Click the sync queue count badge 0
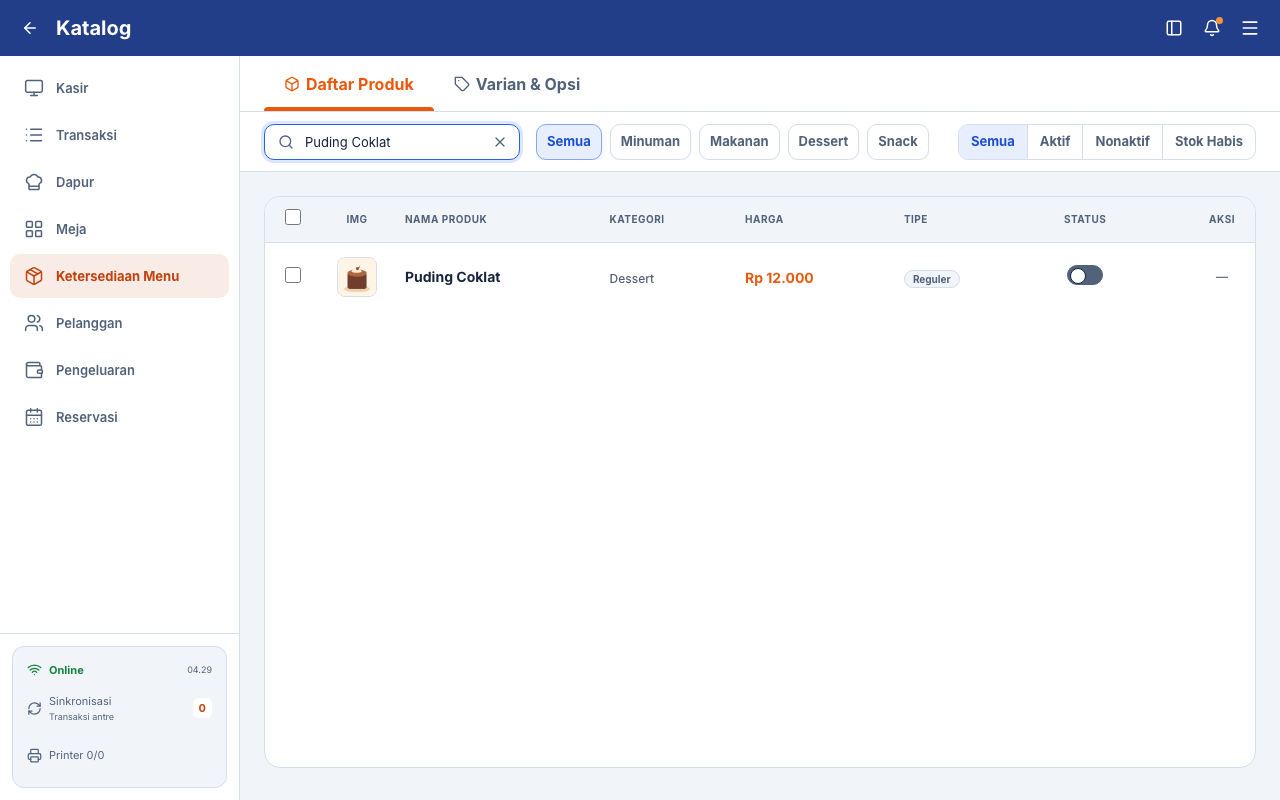This screenshot has height=800, width=1280. [x=202, y=708]
